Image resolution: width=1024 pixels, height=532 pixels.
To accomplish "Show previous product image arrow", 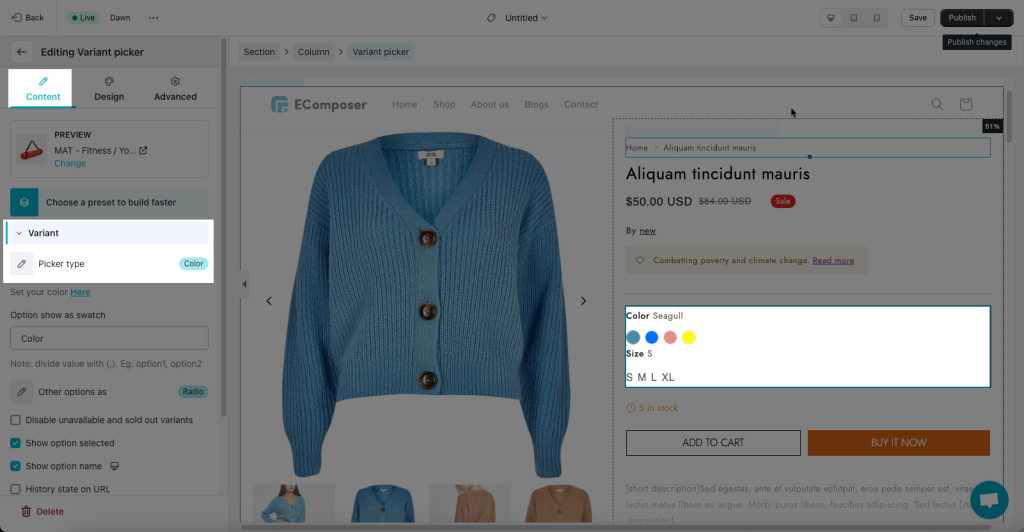I will click(269, 301).
